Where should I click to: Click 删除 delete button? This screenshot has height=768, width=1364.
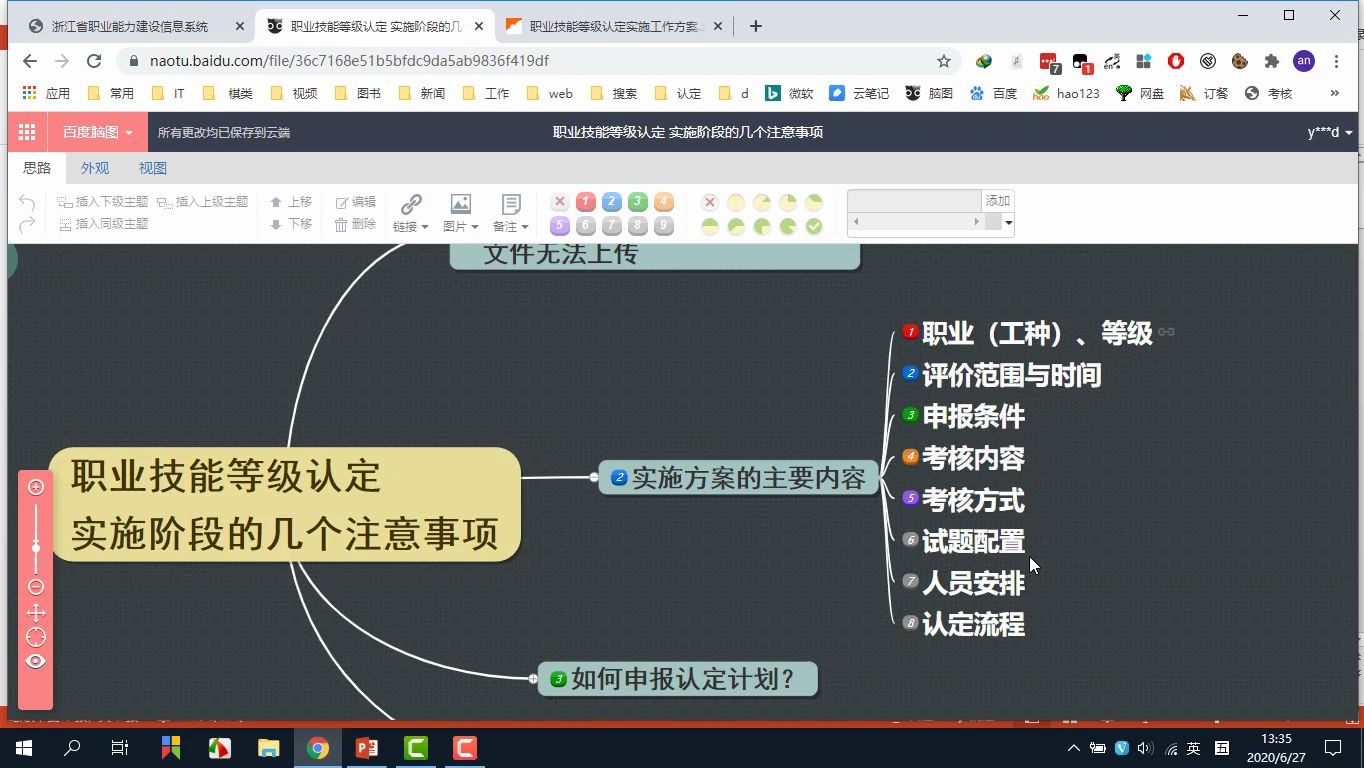[356, 224]
